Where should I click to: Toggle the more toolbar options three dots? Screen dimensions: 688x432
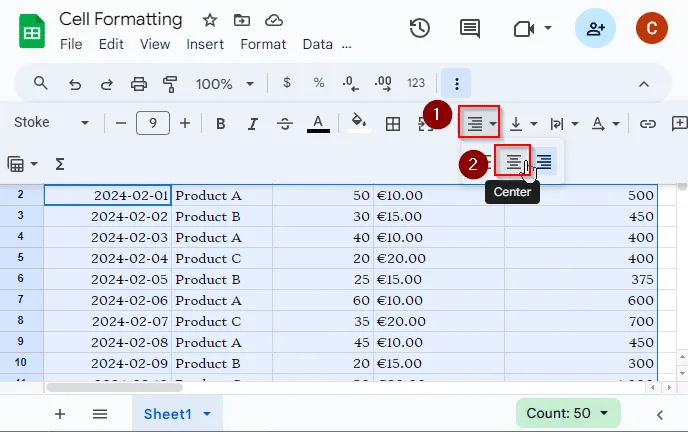(456, 83)
